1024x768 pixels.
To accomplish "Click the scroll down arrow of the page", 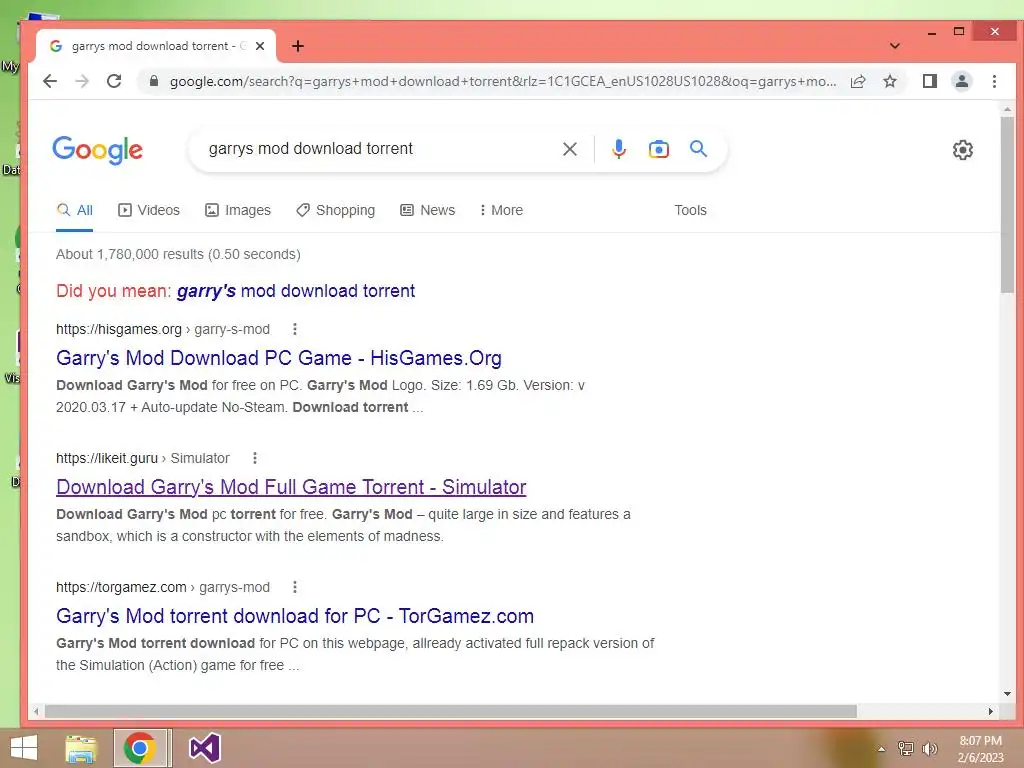I will [x=1007, y=694].
